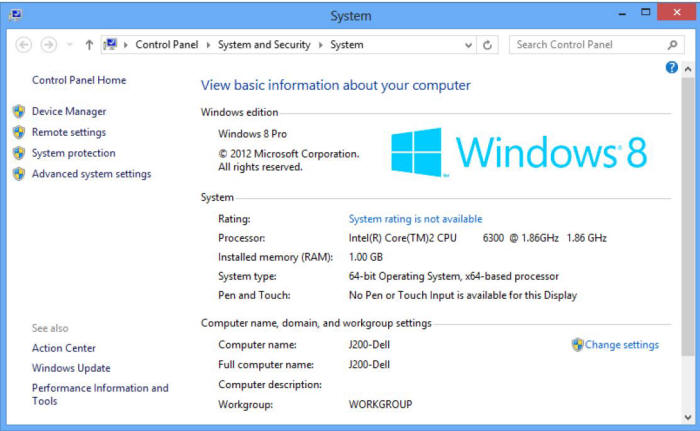This screenshot has height=431, width=700.
Task: Open System protection link
Action: point(74,153)
